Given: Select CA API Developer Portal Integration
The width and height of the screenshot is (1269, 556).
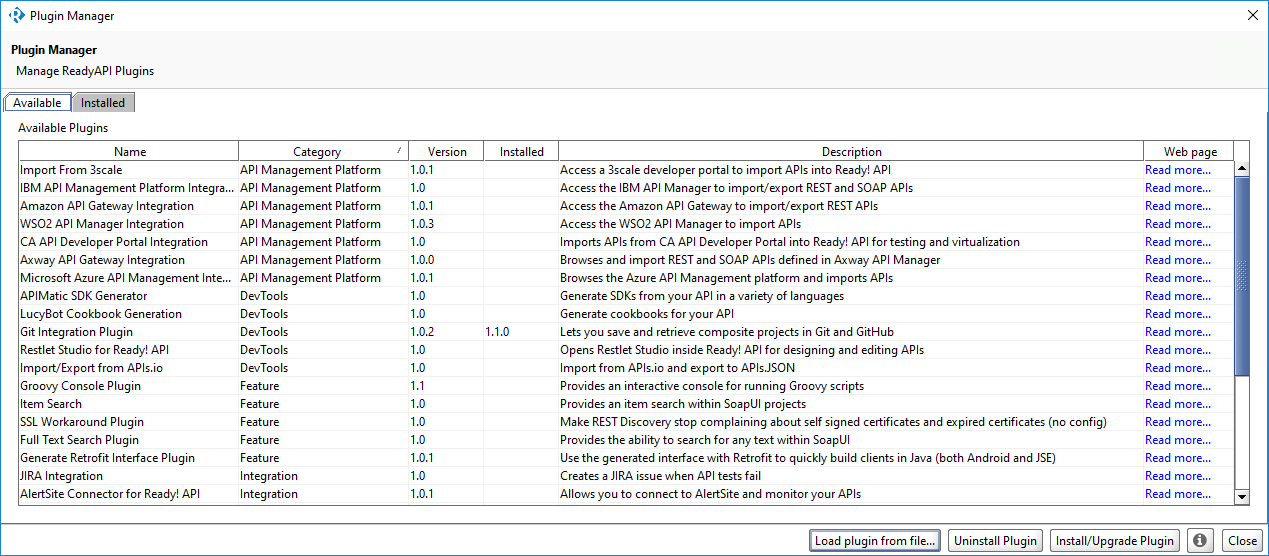Looking at the screenshot, I should tap(626, 242).
